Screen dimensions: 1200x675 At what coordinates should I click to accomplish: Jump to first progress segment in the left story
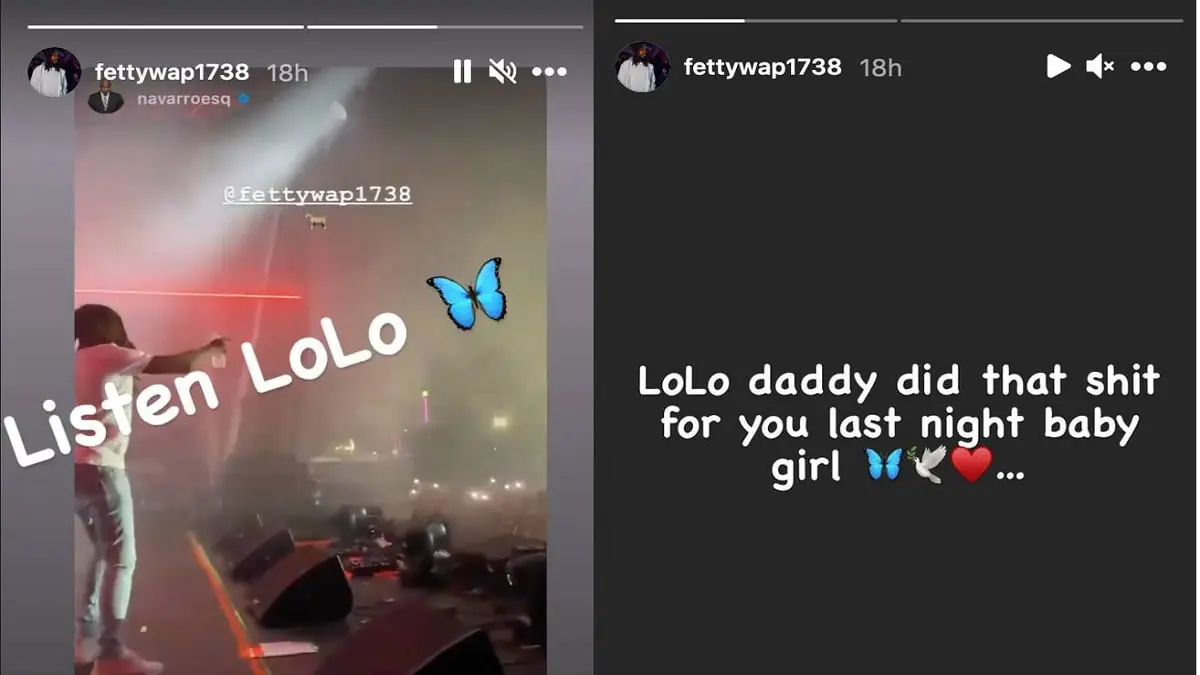click(166, 26)
